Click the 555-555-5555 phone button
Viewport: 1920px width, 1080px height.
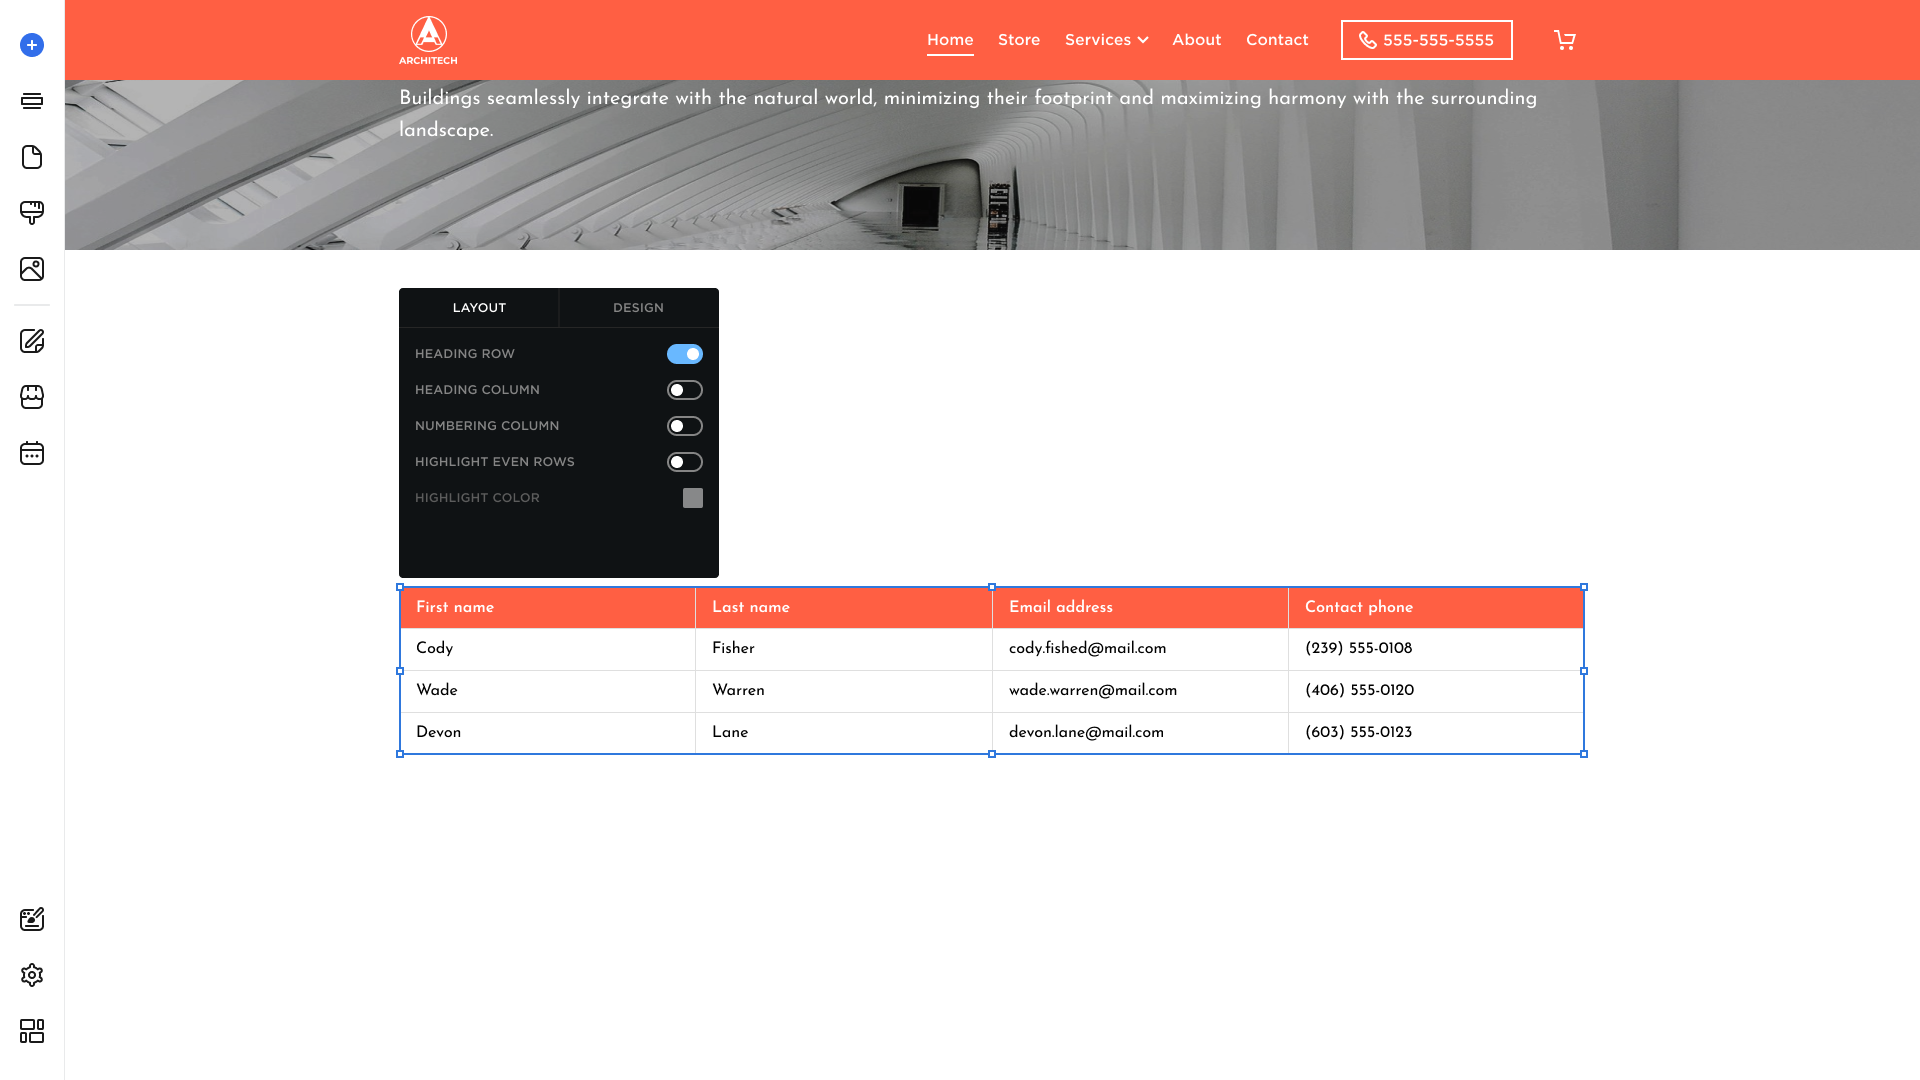[x=1426, y=40]
